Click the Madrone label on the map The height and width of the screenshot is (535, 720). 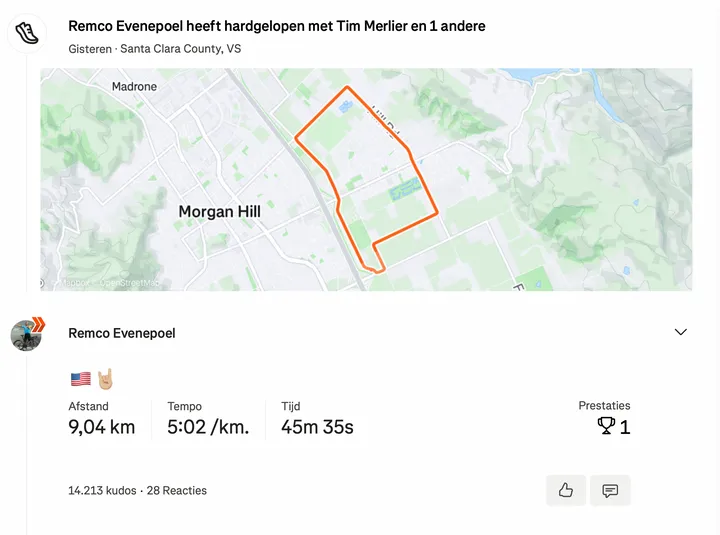(134, 87)
